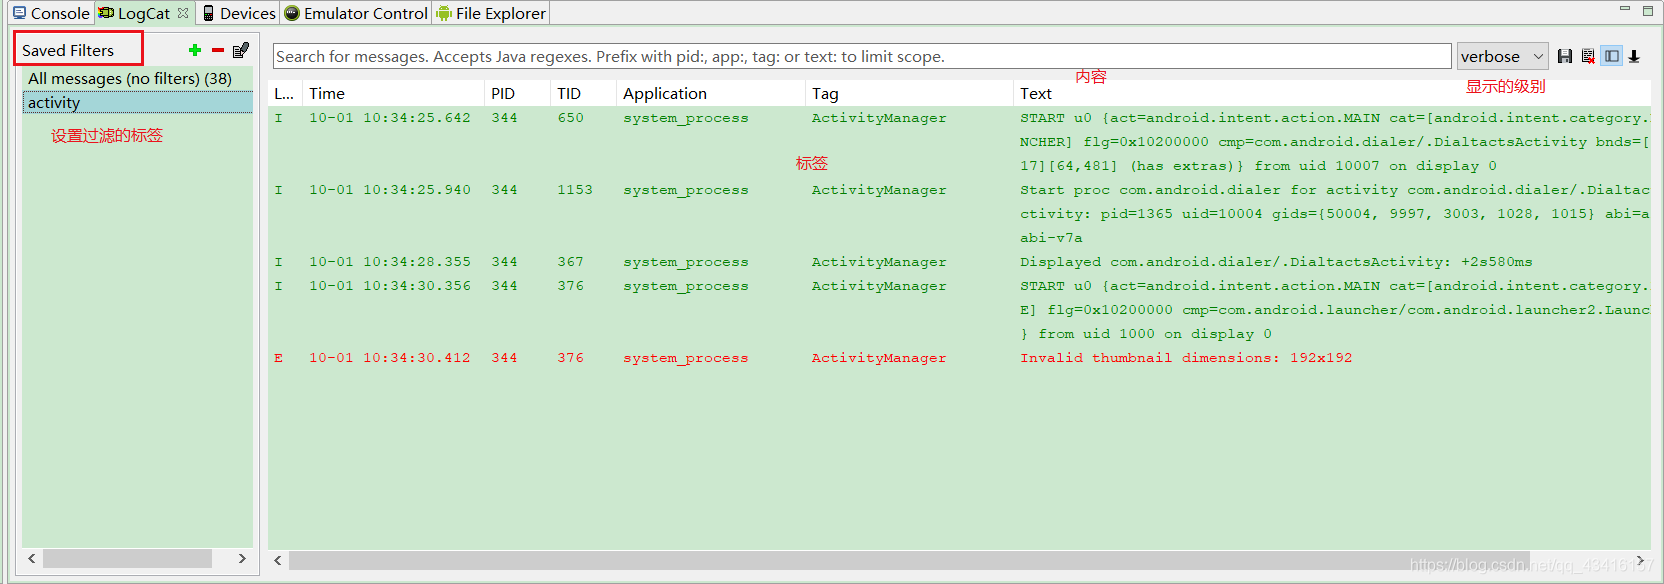
Task: Click the Application column header
Action: (711, 93)
